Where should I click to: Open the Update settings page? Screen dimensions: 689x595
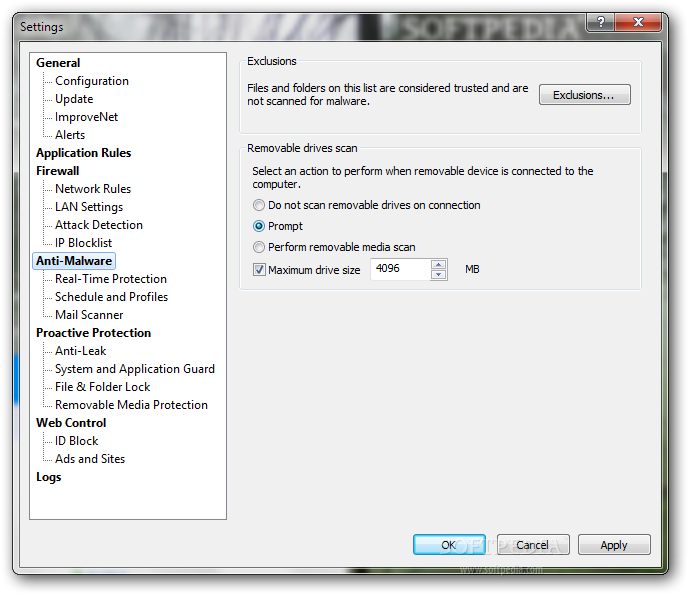(74, 99)
